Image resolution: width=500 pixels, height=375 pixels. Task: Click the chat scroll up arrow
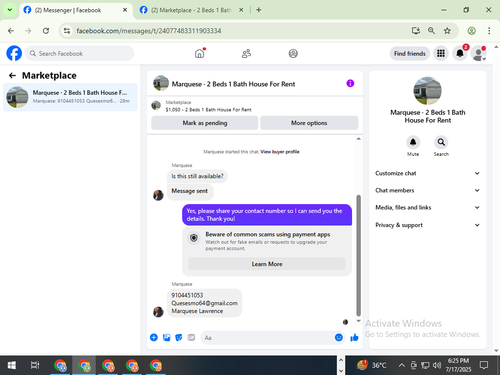pos(358,139)
